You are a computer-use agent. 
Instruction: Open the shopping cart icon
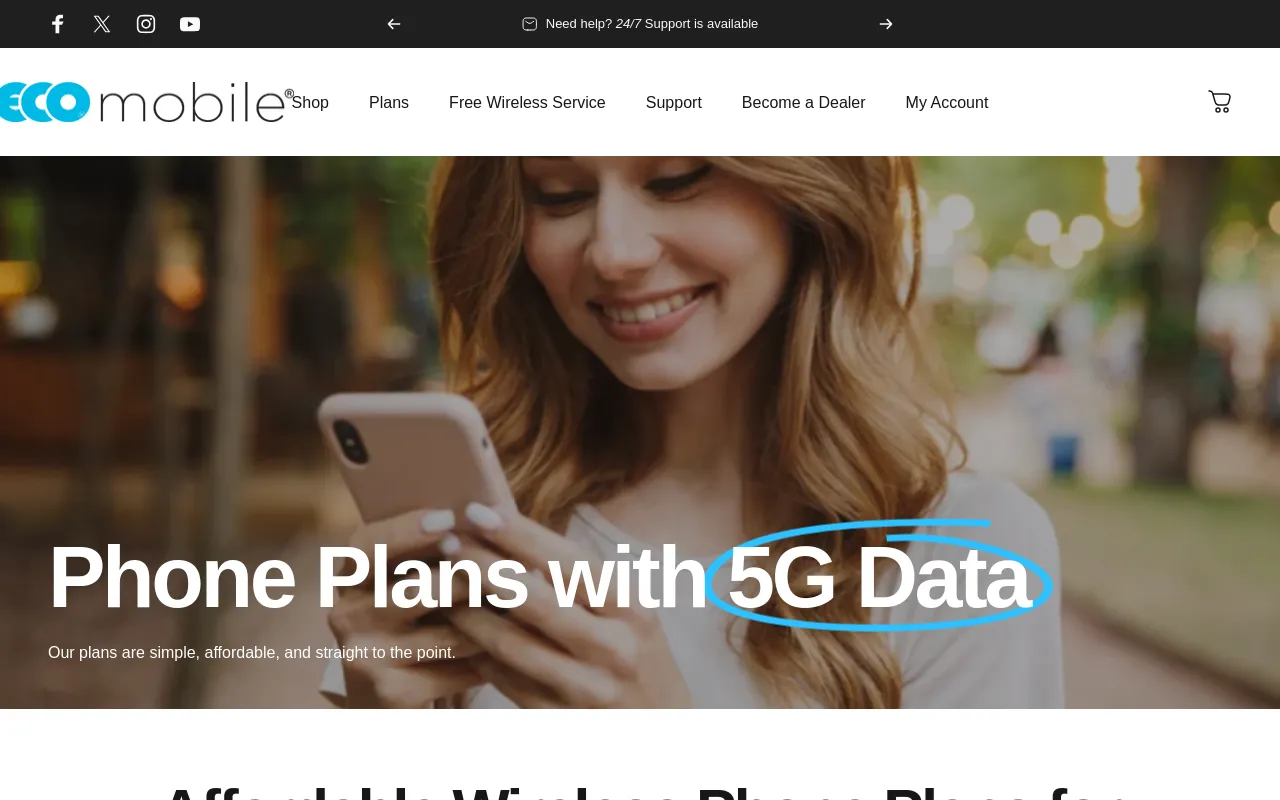point(1219,102)
